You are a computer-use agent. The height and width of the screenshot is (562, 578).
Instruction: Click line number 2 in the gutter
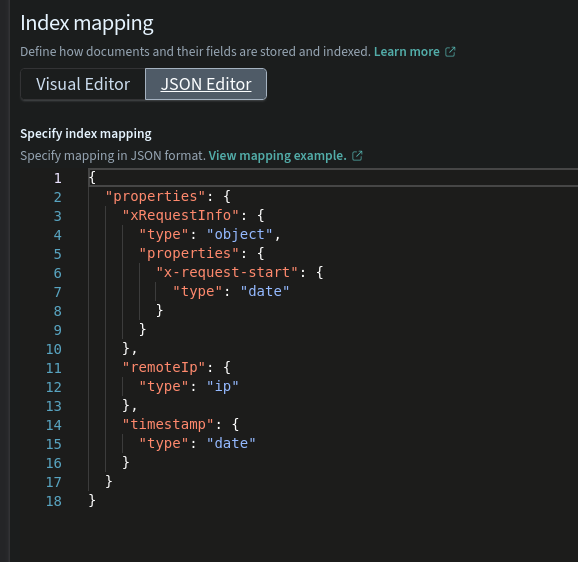tap(58, 197)
